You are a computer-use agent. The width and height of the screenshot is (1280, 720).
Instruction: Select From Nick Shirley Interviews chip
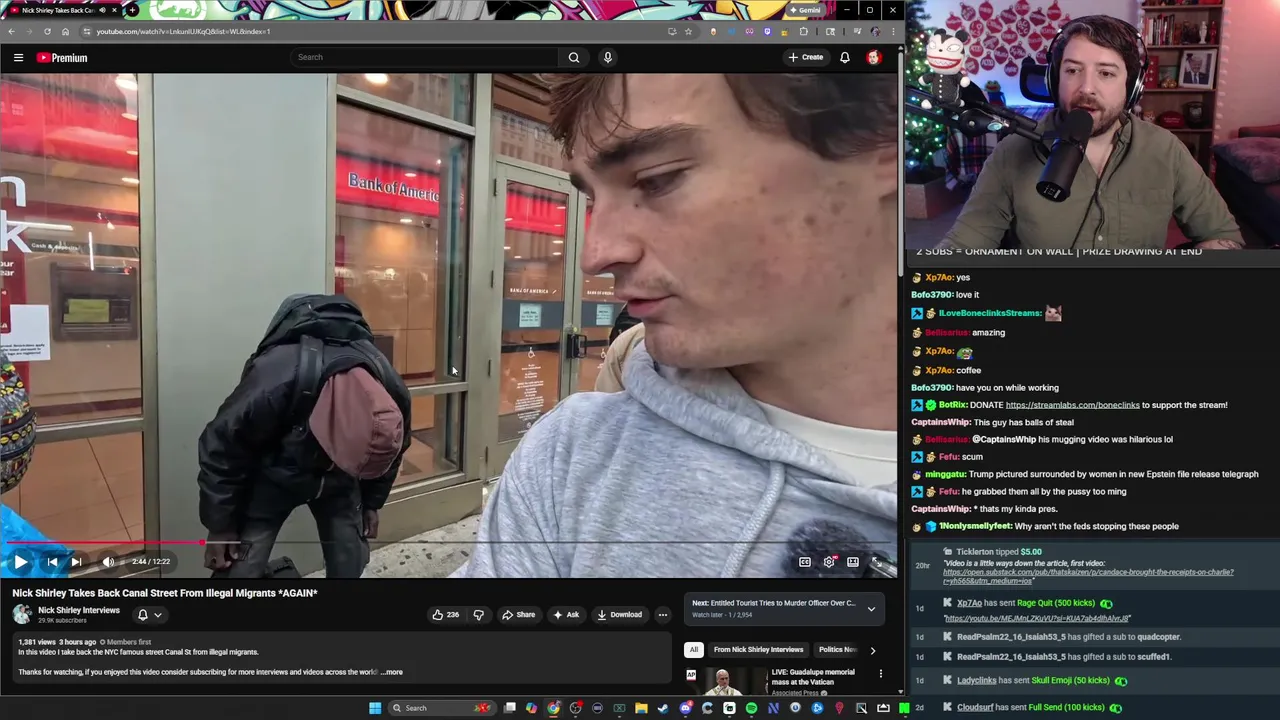pyautogui.click(x=758, y=650)
